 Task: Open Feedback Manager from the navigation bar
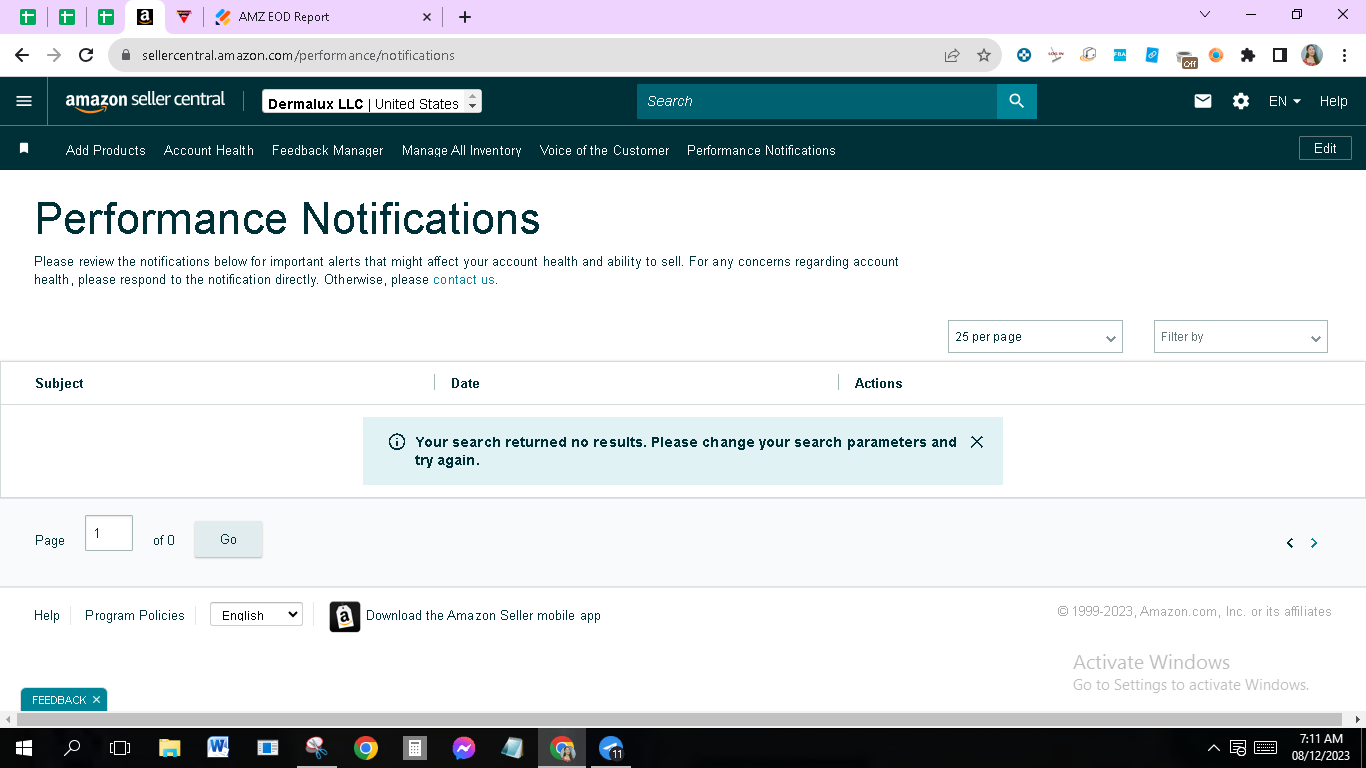pos(328,150)
